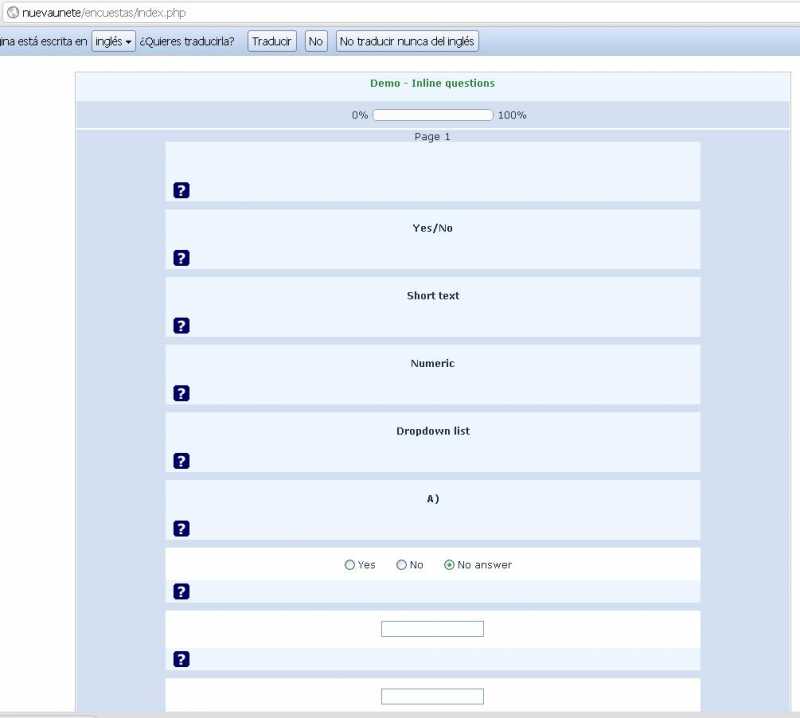Open the inglés language dropdown
The height and width of the screenshot is (718, 800).
(x=113, y=41)
